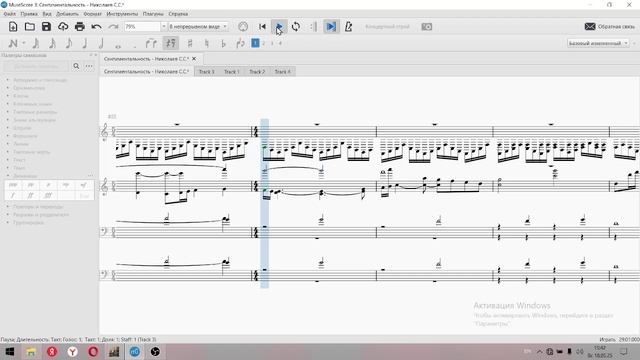Switch to the Track 3 part tab

pos(207,72)
